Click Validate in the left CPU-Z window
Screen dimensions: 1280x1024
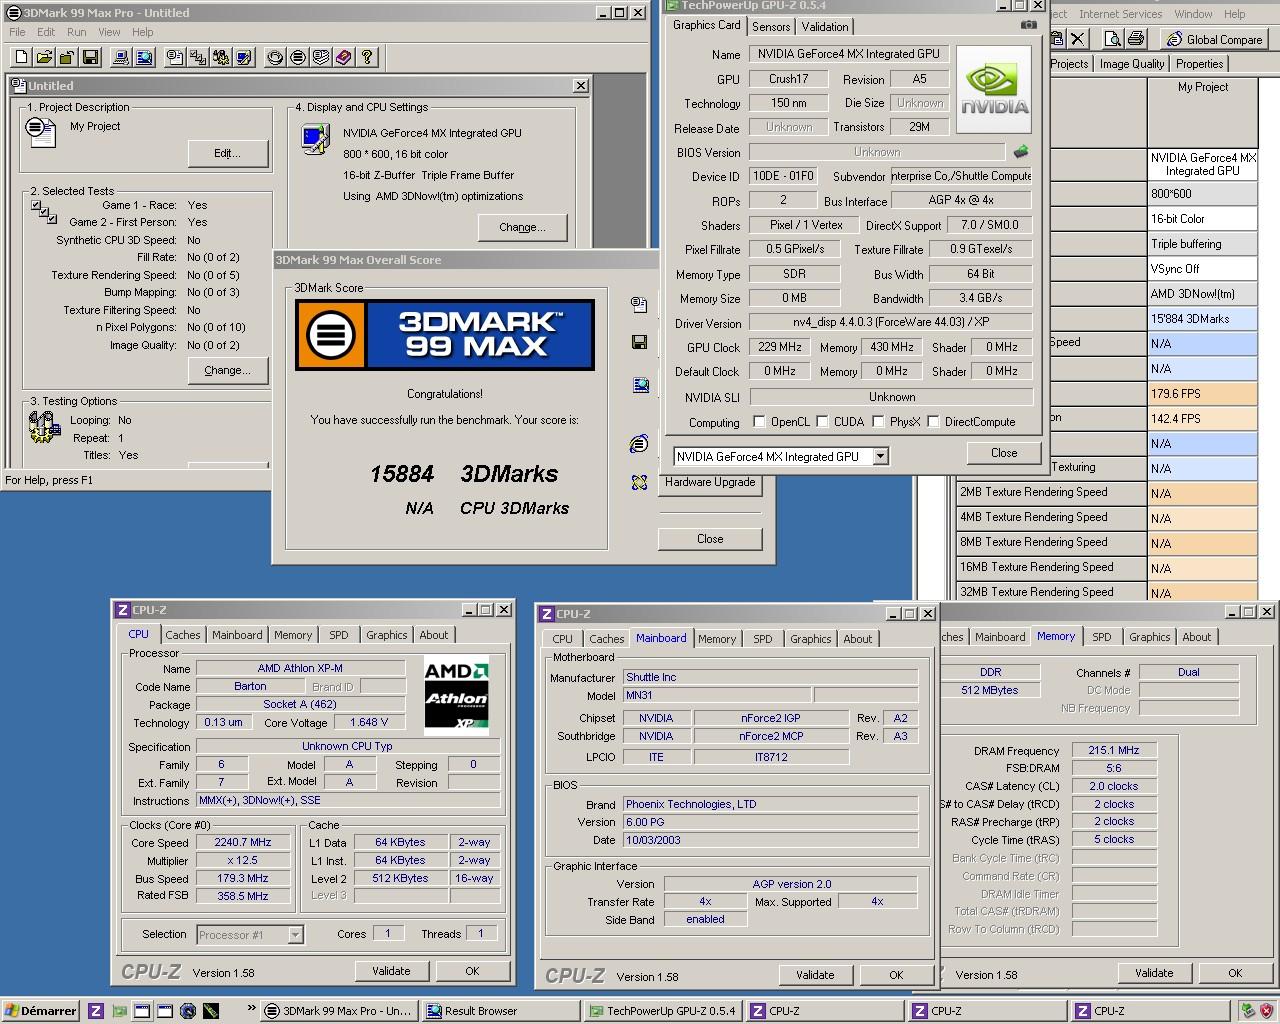click(x=391, y=971)
